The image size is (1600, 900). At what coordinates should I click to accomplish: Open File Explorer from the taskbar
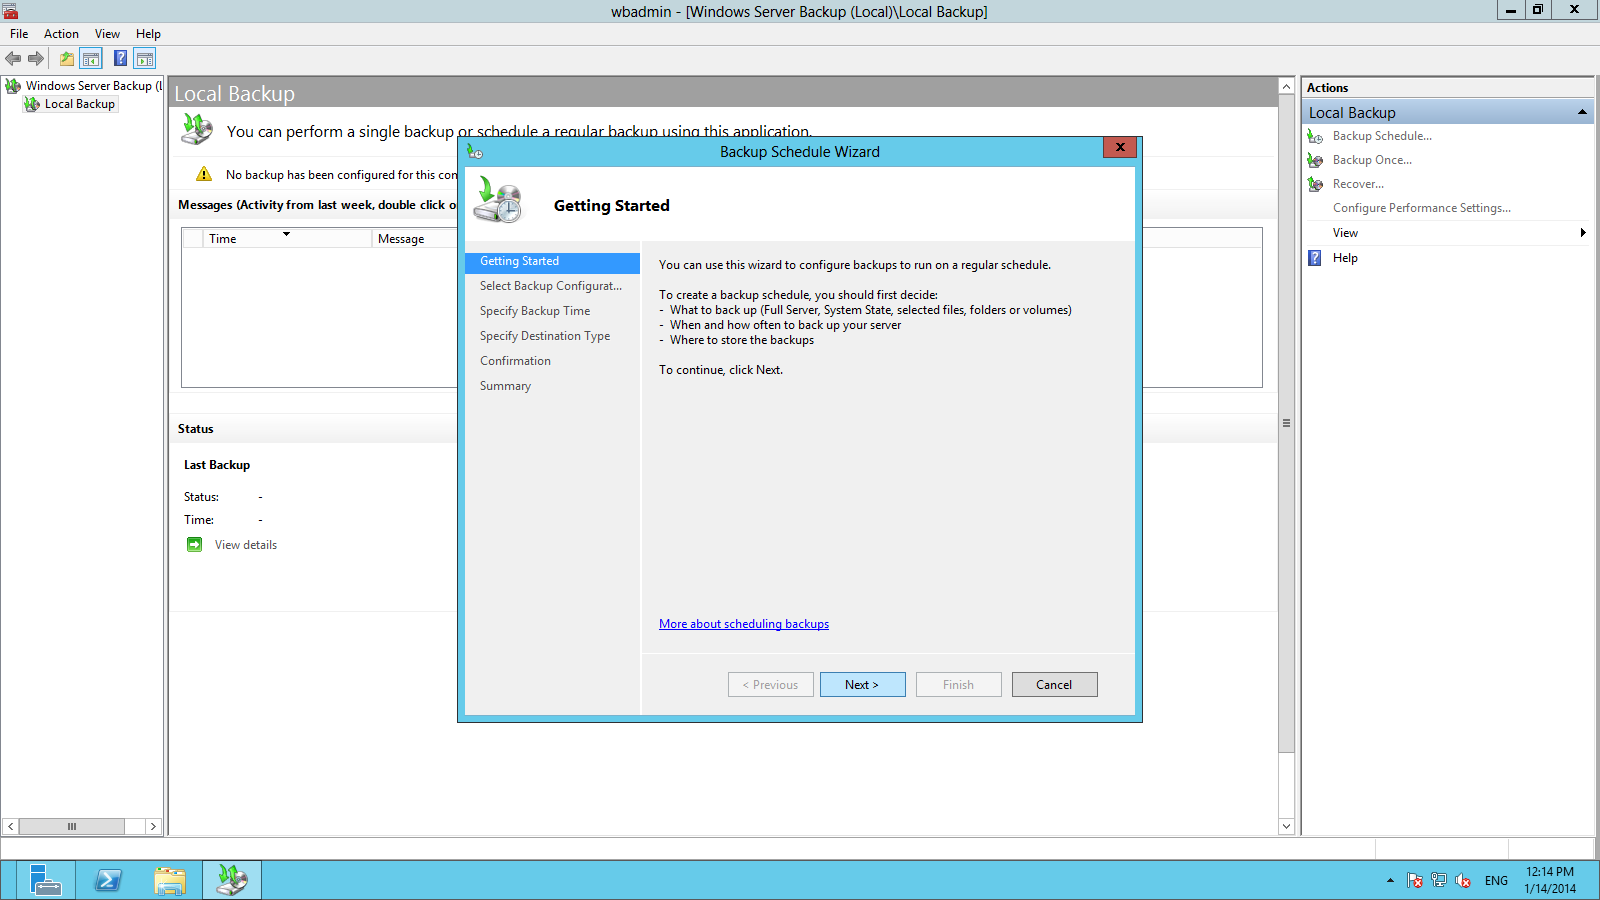[x=170, y=880]
